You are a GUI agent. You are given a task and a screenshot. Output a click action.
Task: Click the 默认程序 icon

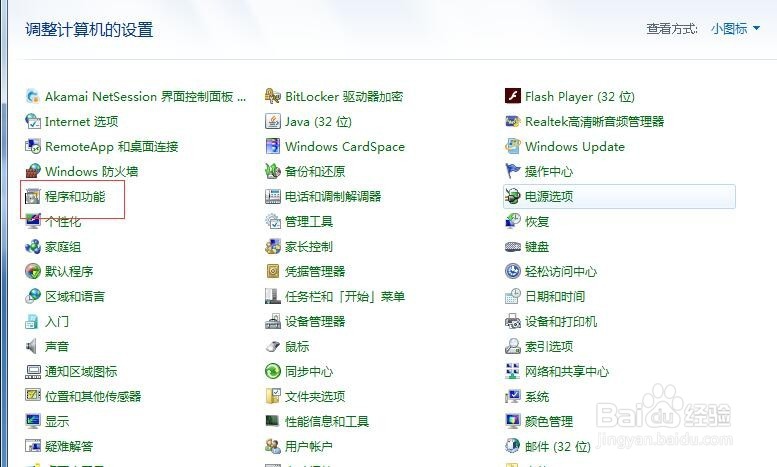point(33,271)
